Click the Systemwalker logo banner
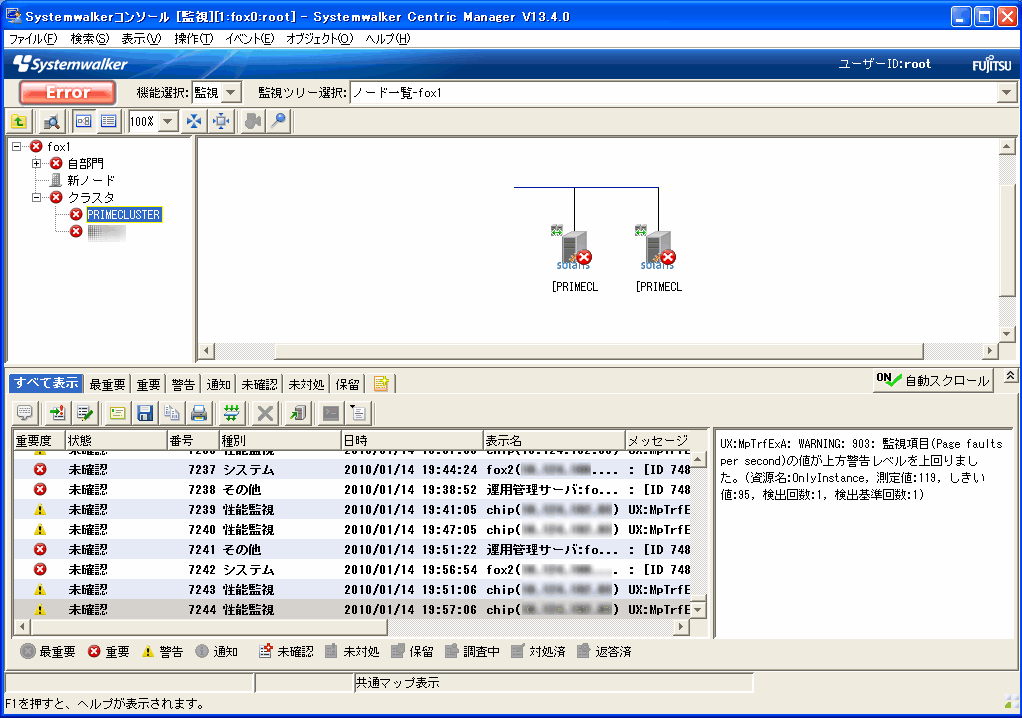1022x718 pixels. pyautogui.click(x=70, y=64)
